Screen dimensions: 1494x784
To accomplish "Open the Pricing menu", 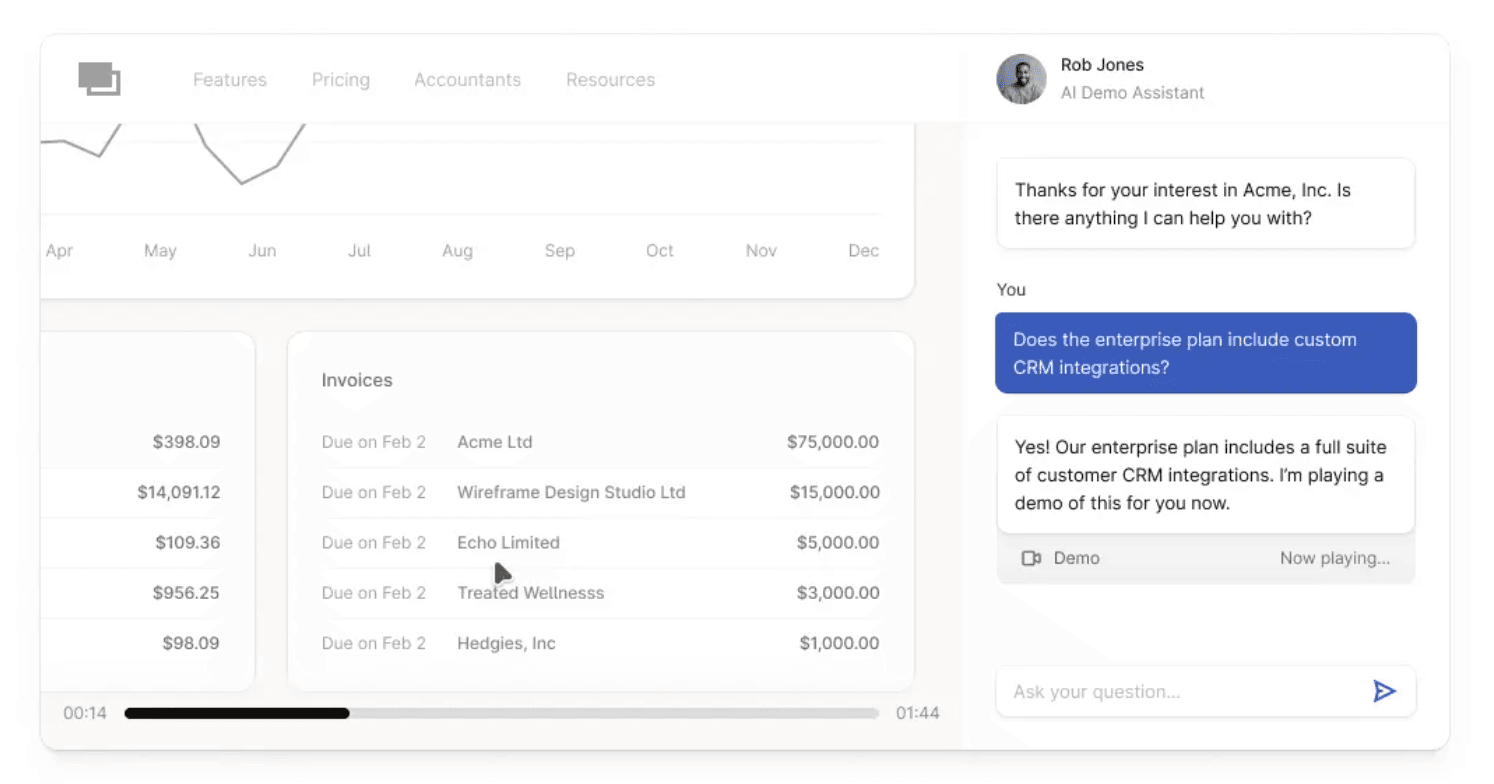I will [340, 79].
